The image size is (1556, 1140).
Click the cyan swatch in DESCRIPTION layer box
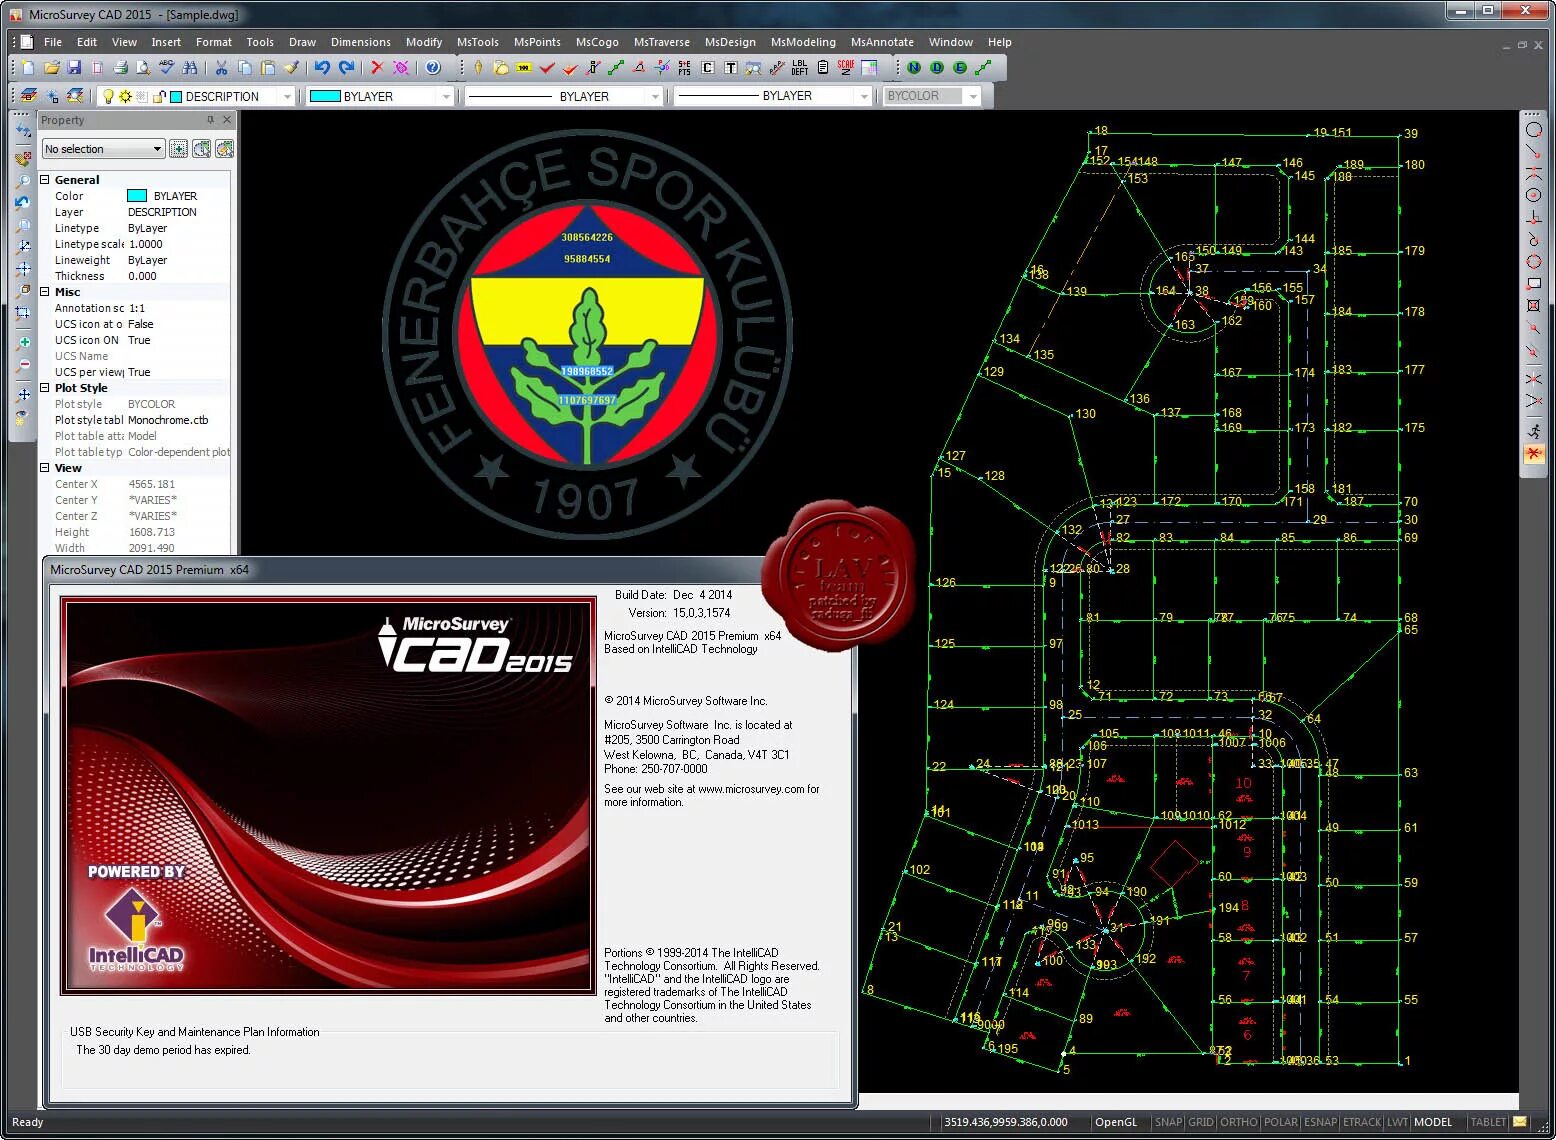tap(176, 97)
